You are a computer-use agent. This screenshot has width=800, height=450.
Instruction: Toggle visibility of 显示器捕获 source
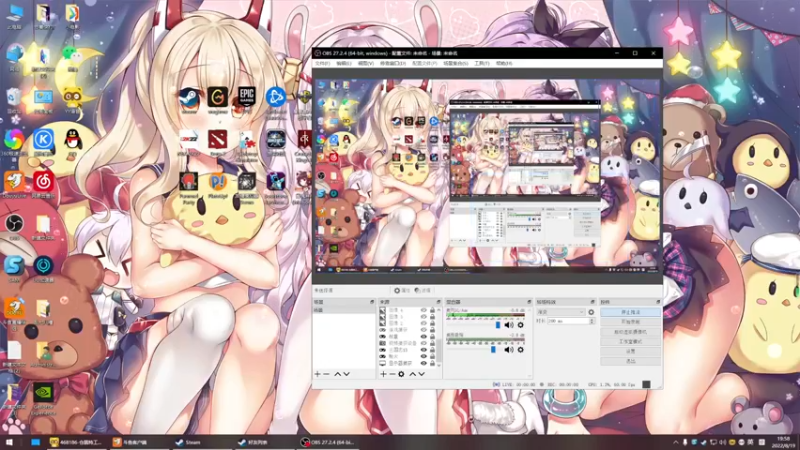coord(423,363)
